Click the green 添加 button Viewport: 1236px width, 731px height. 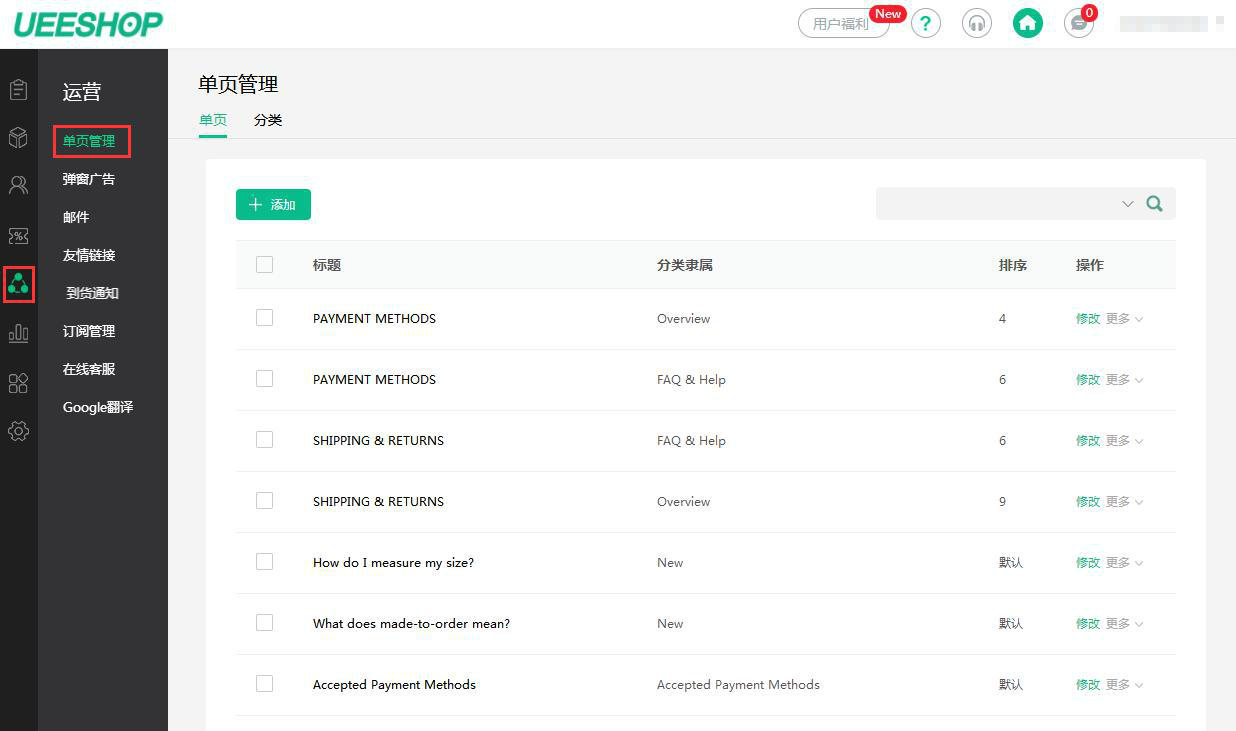coord(273,204)
